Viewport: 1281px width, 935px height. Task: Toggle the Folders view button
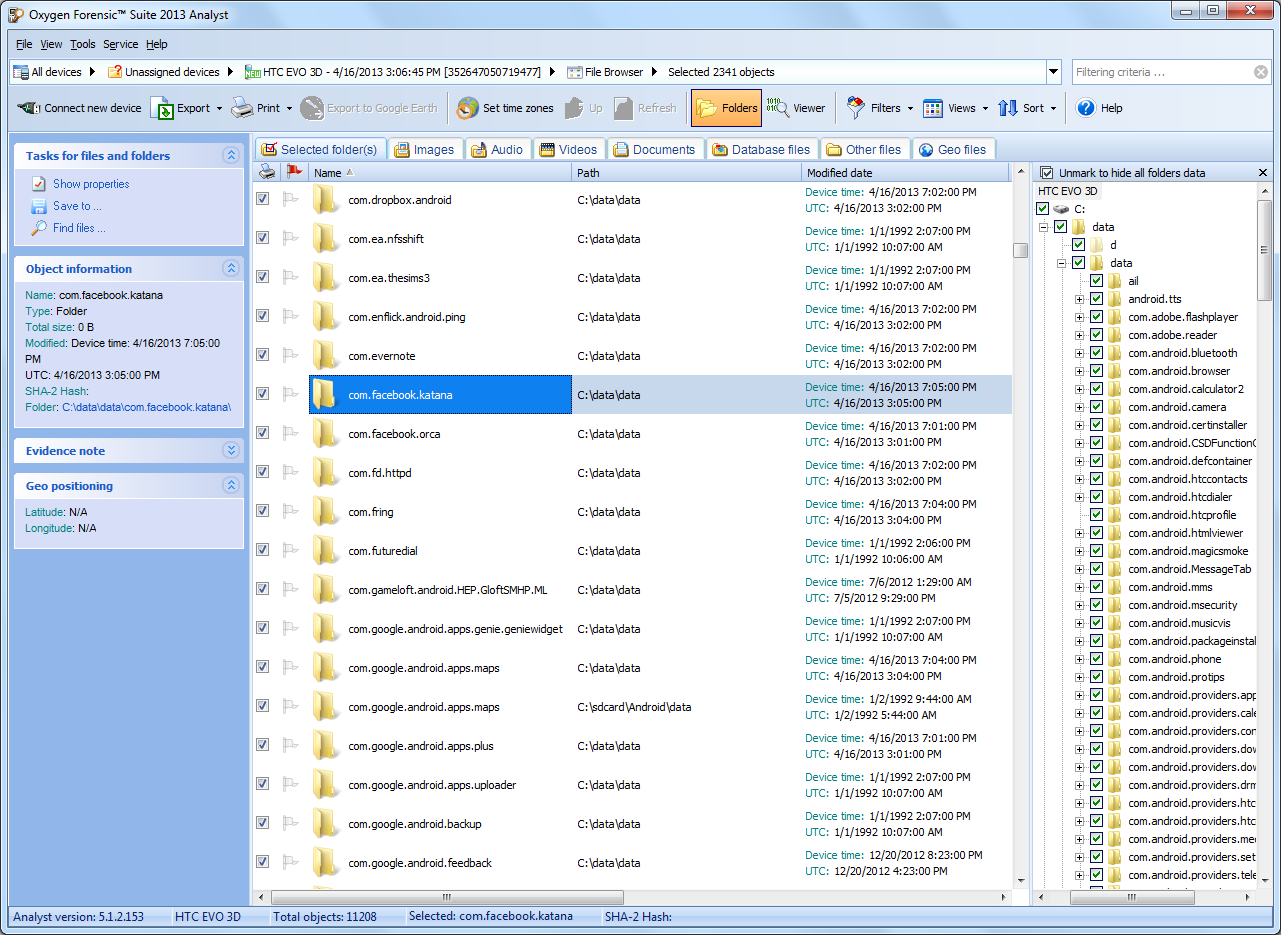click(726, 108)
